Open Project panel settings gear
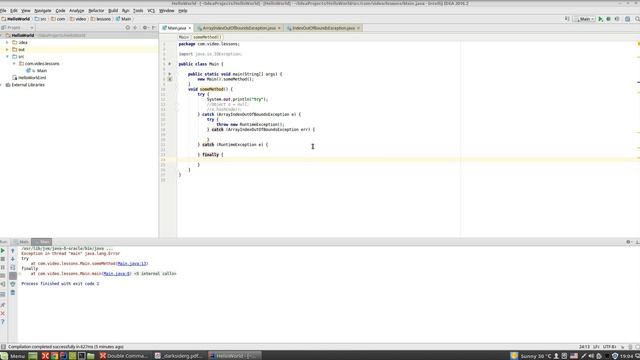This screenshot has width=640, height=360. click(145, 28)
